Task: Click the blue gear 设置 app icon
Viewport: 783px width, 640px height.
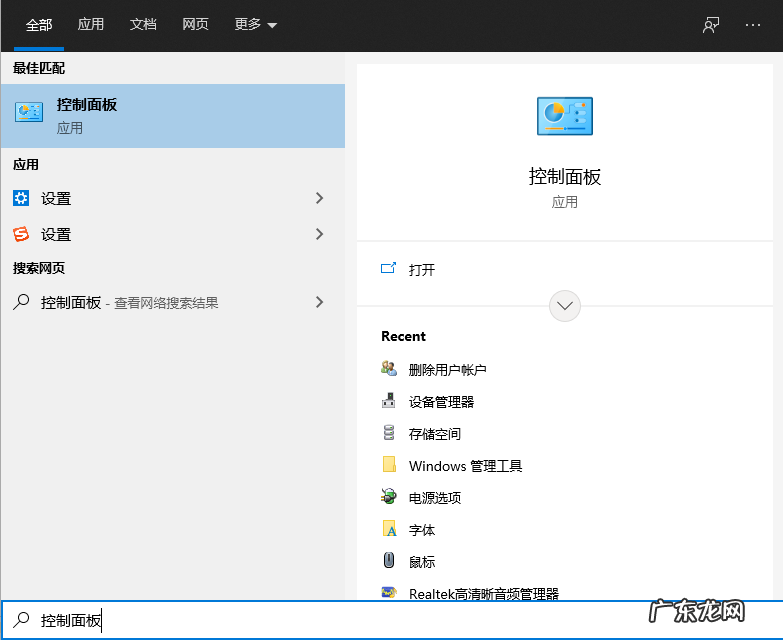Action: pyautogui.click(x=21, y=198)
